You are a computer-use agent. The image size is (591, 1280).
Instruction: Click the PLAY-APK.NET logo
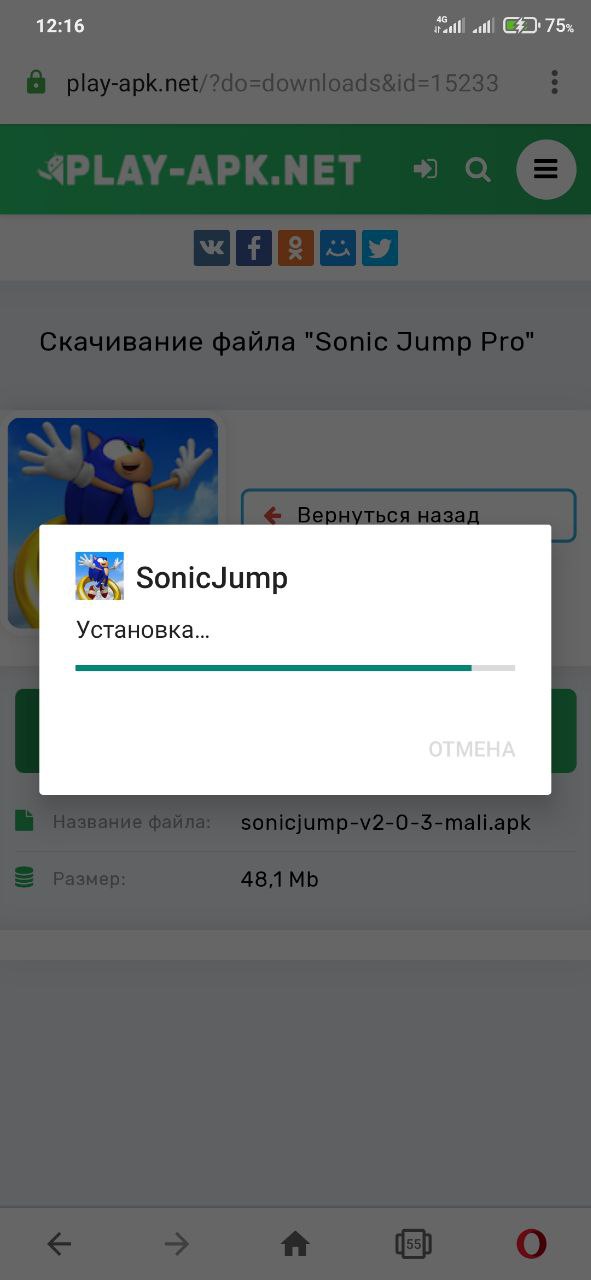(x=198, y=170)
